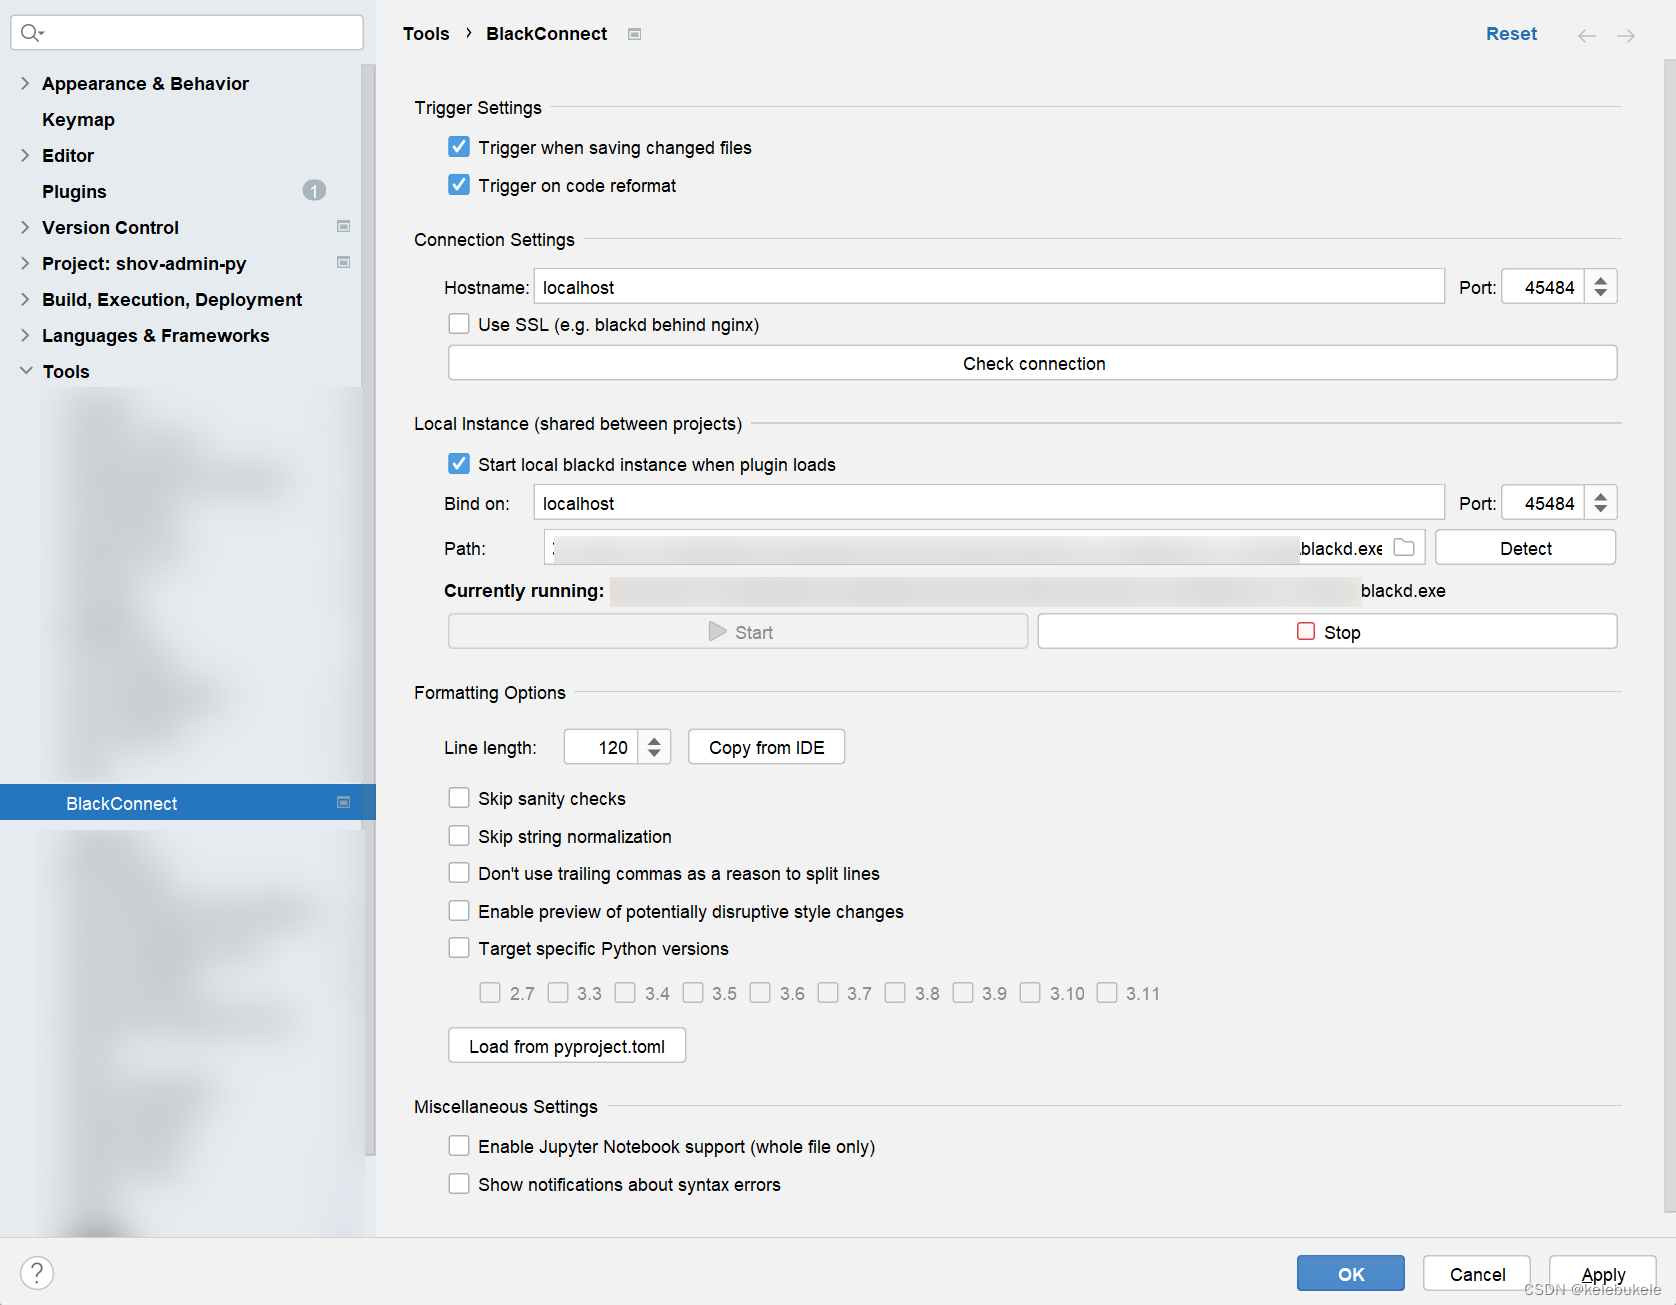Enable Use SSL option
The height and width of the screenshot is (1305, 1676).
click(x=459, y=323)
